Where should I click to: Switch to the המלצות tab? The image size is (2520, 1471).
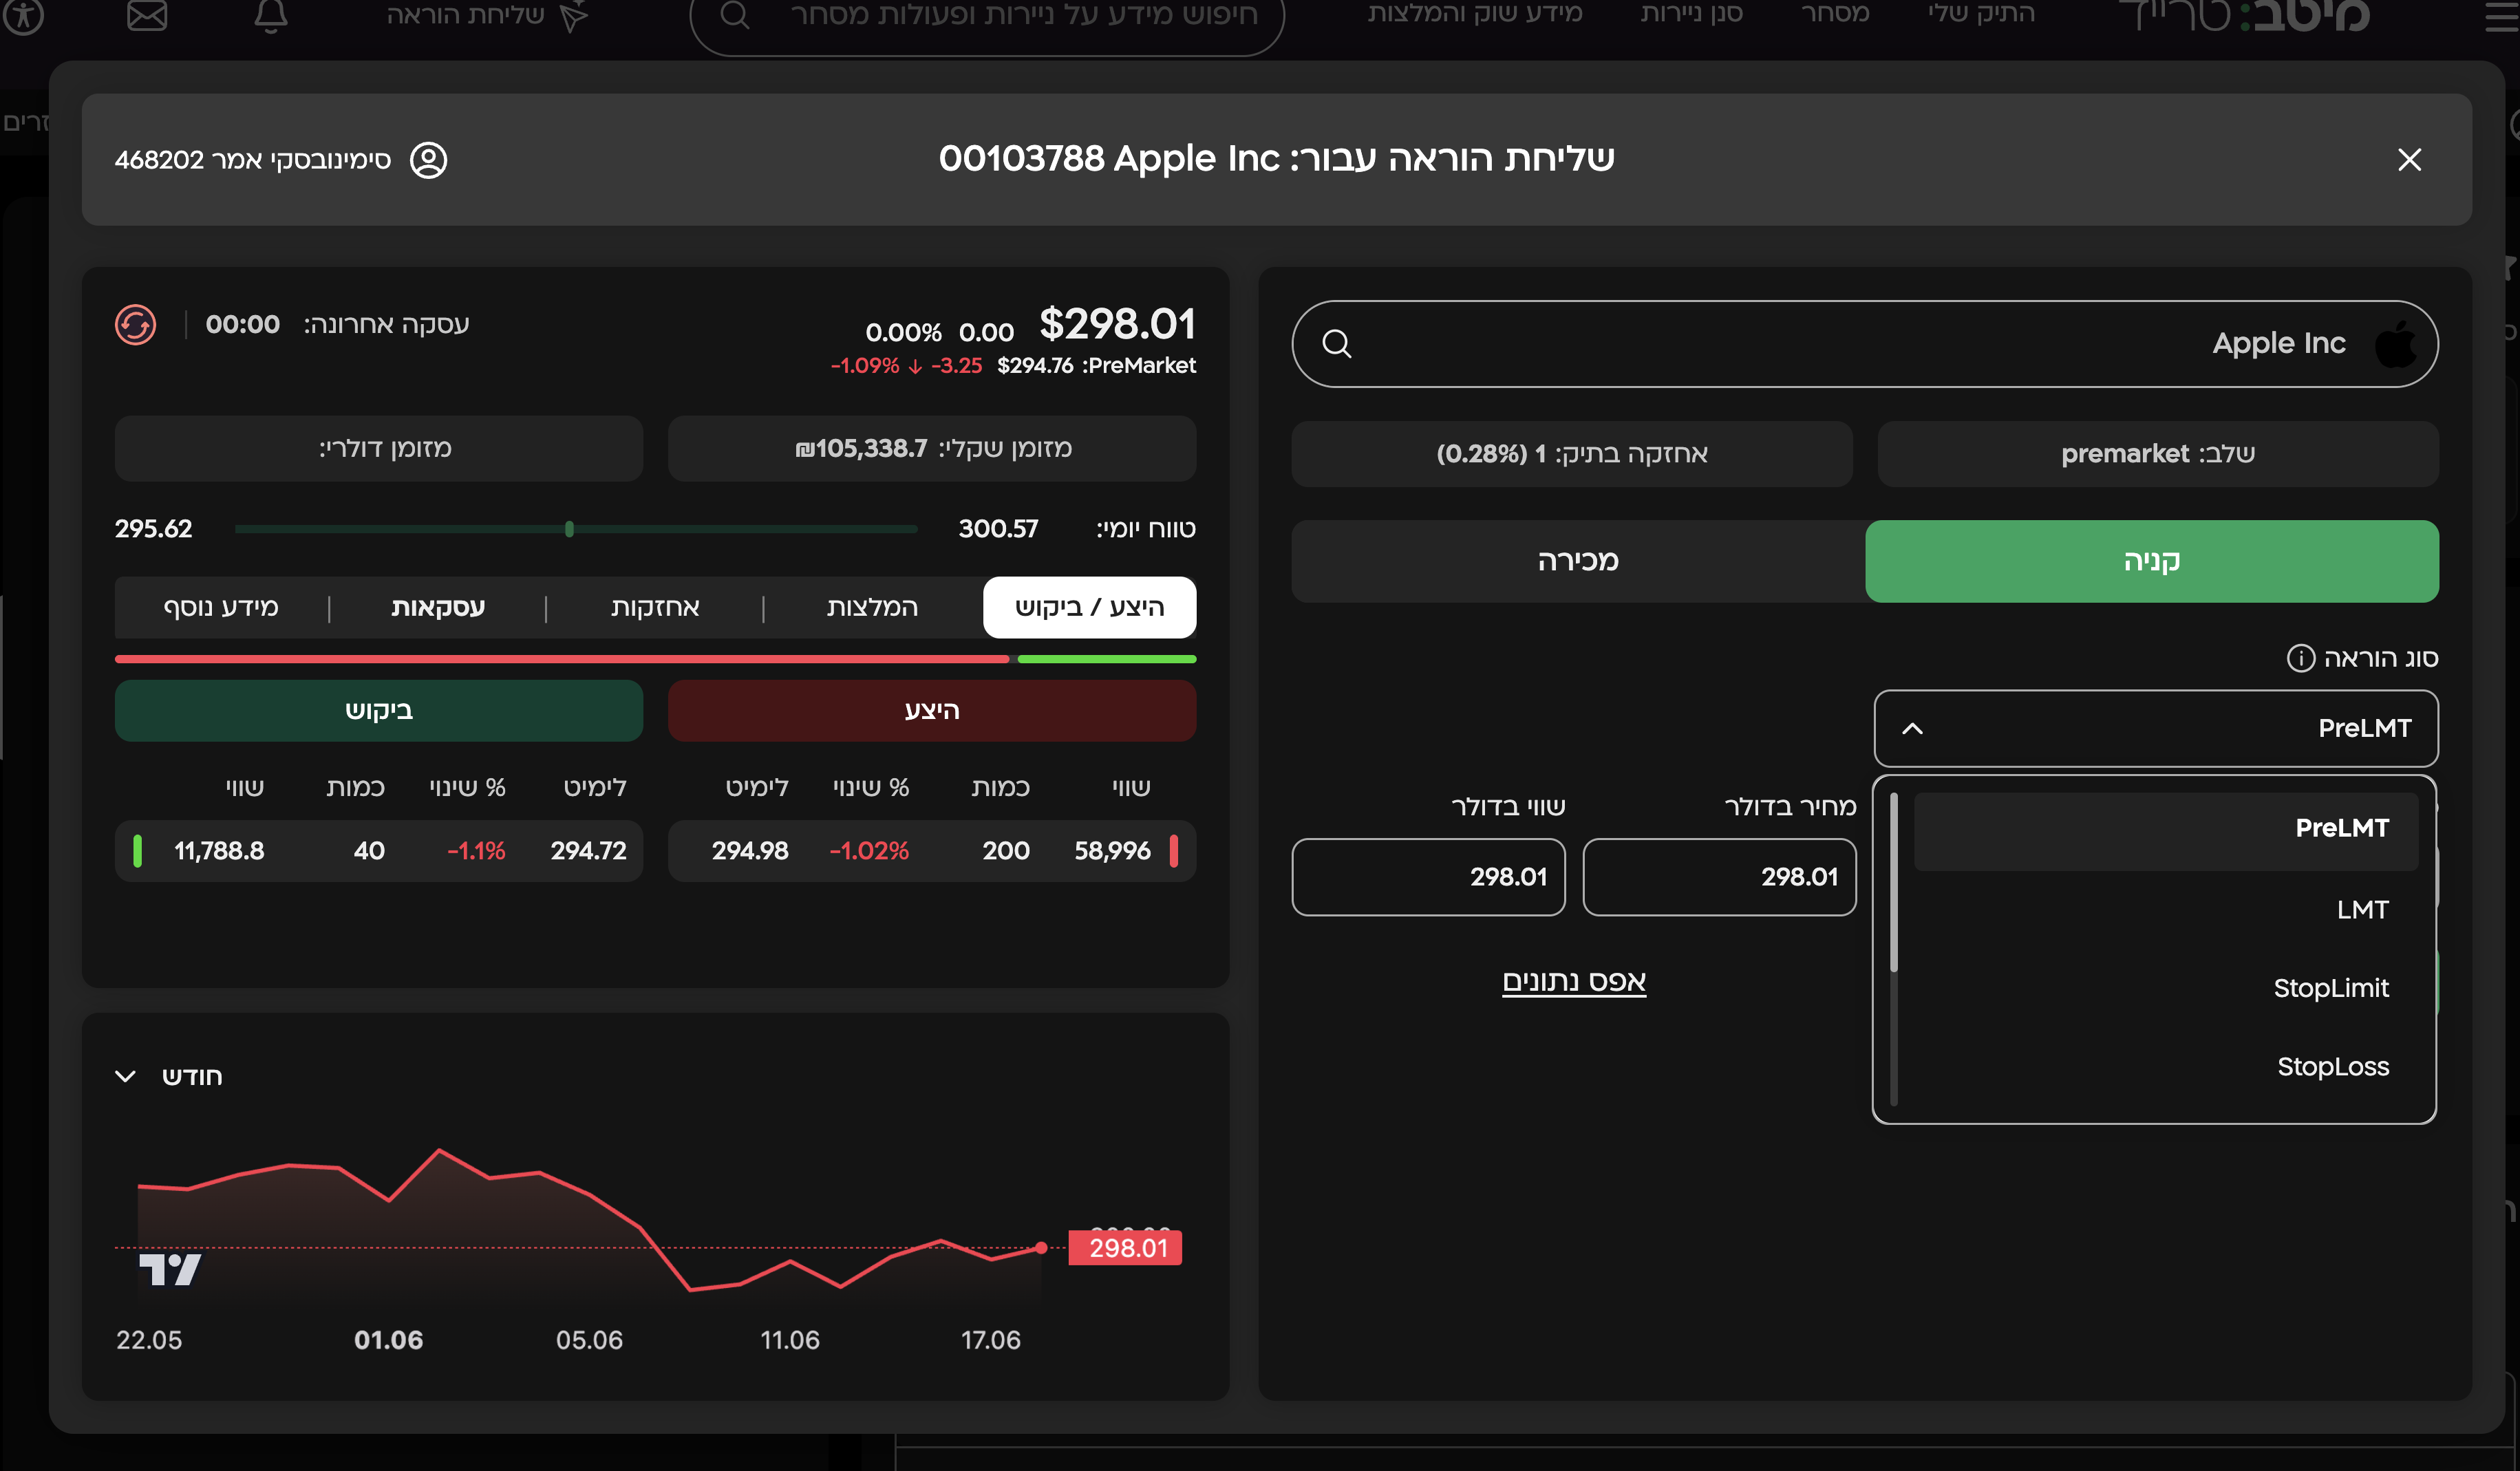coord(872,607)
